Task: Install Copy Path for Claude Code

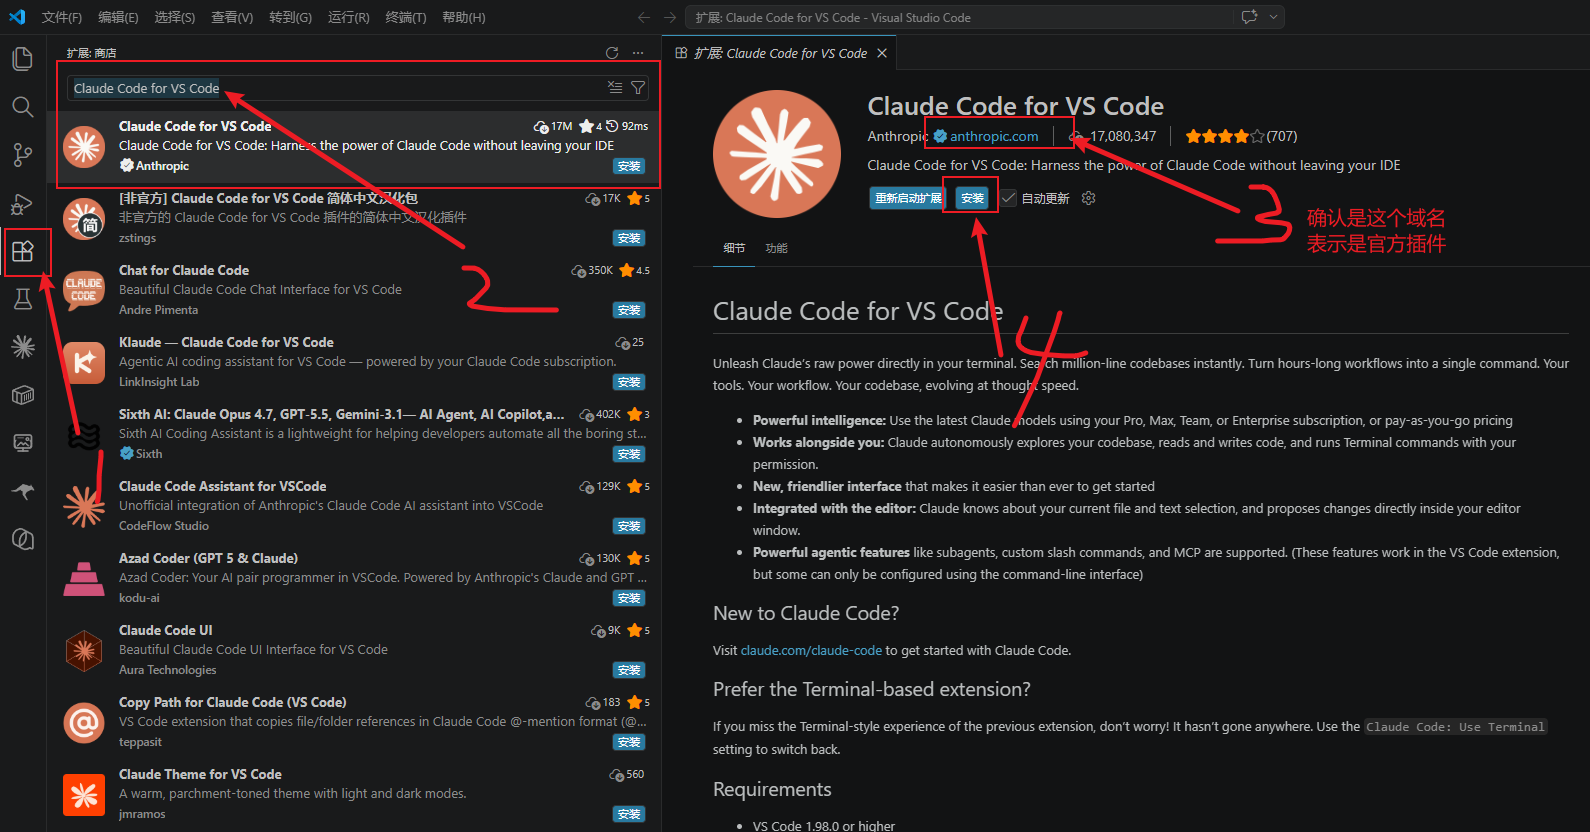Action: 629,742
